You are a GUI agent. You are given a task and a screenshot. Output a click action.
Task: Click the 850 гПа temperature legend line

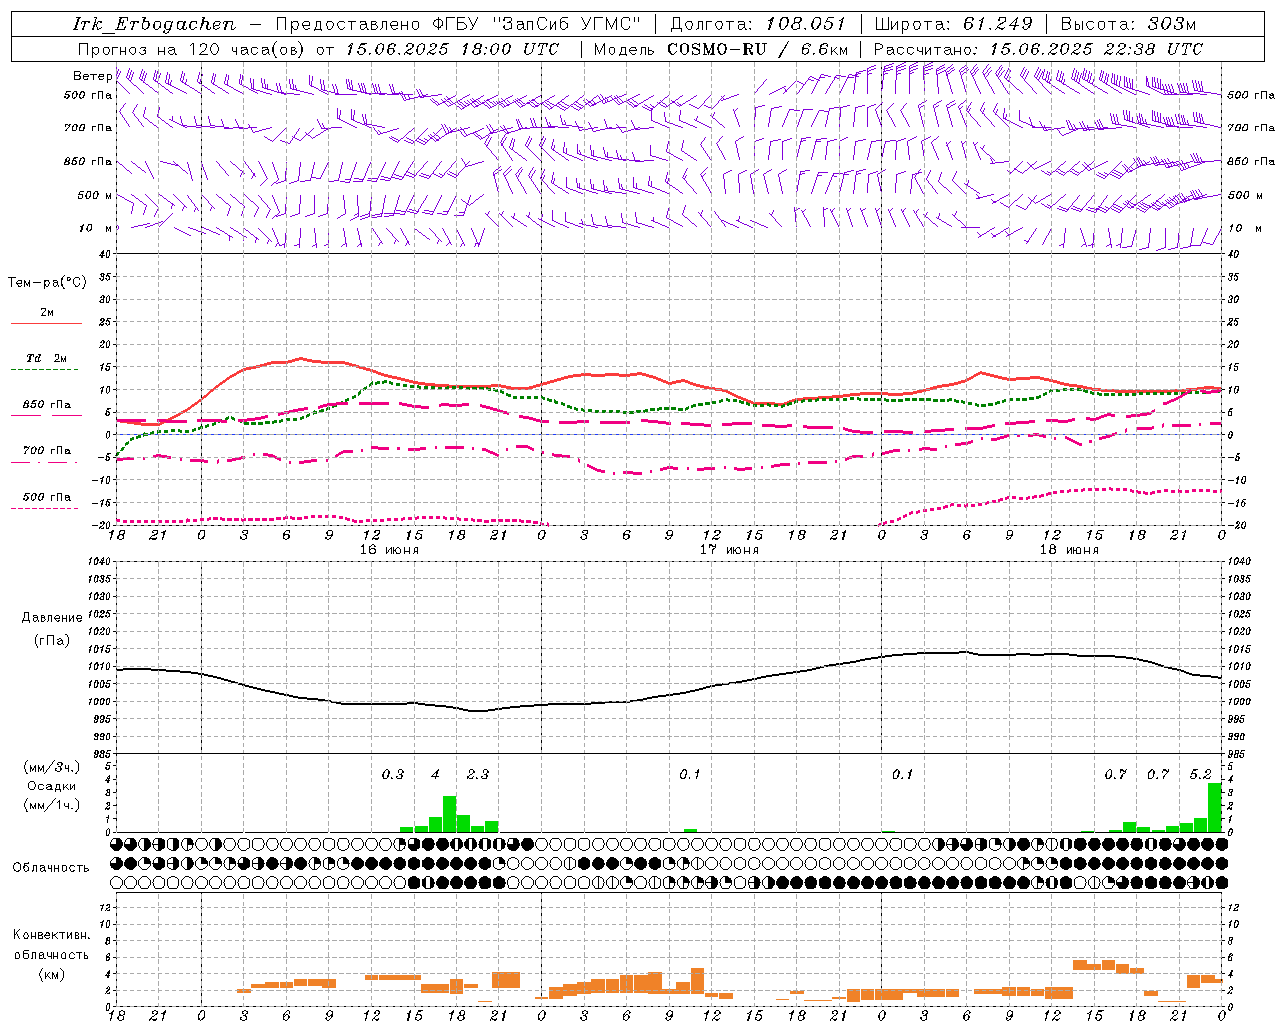[x=46, y=415]
